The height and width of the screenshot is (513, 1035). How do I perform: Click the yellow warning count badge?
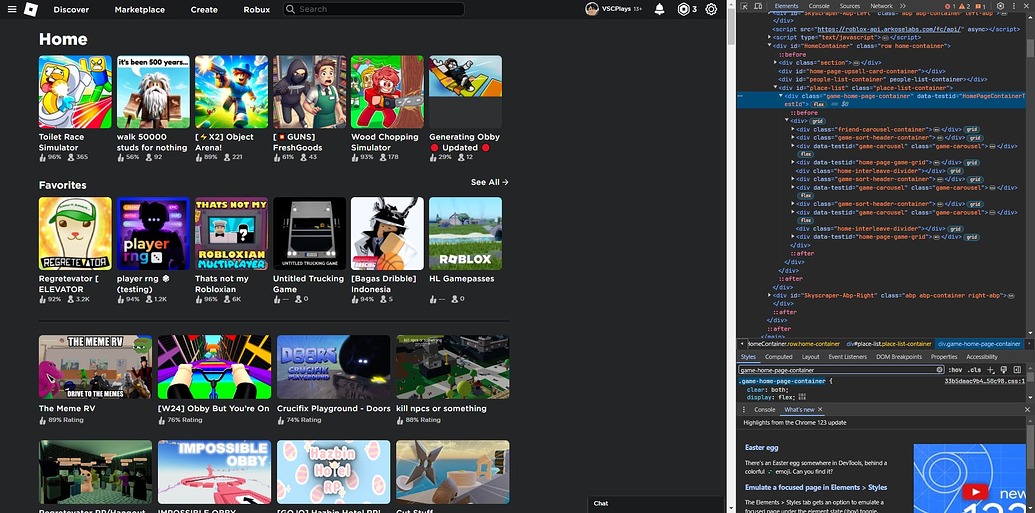pos(964,7)
